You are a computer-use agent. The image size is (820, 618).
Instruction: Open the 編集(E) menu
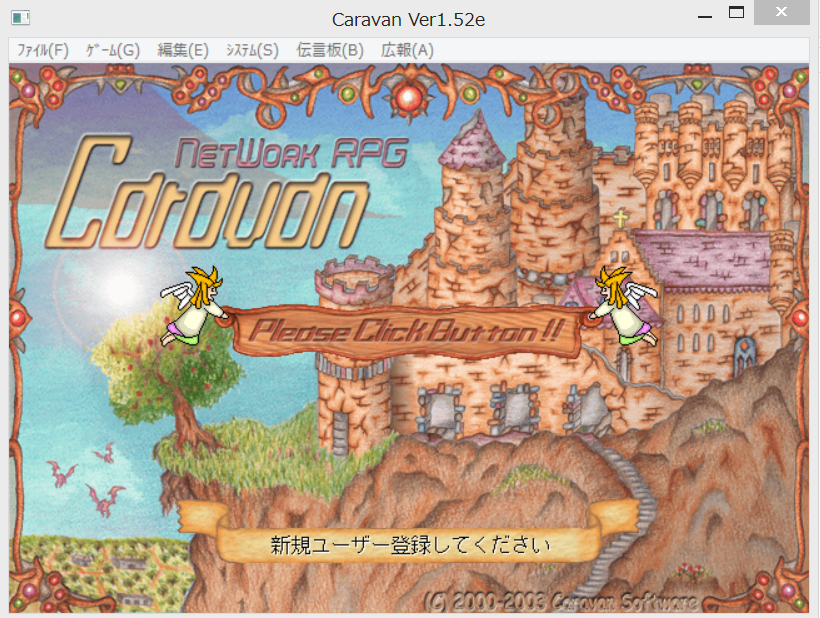pos(183,50)
